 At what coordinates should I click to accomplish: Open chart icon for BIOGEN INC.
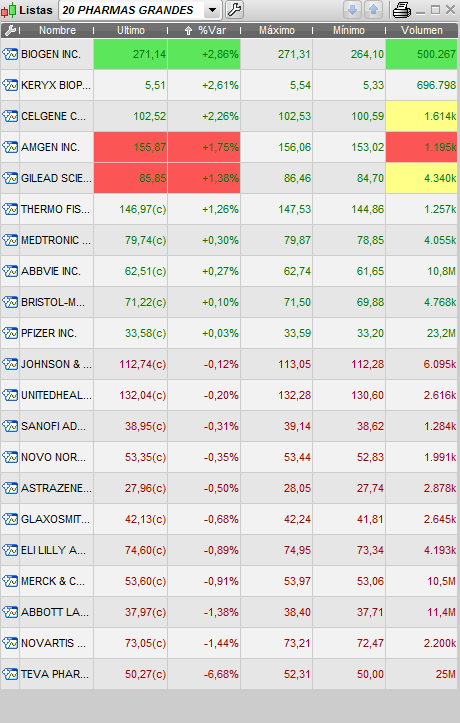(x=10, y=54)
